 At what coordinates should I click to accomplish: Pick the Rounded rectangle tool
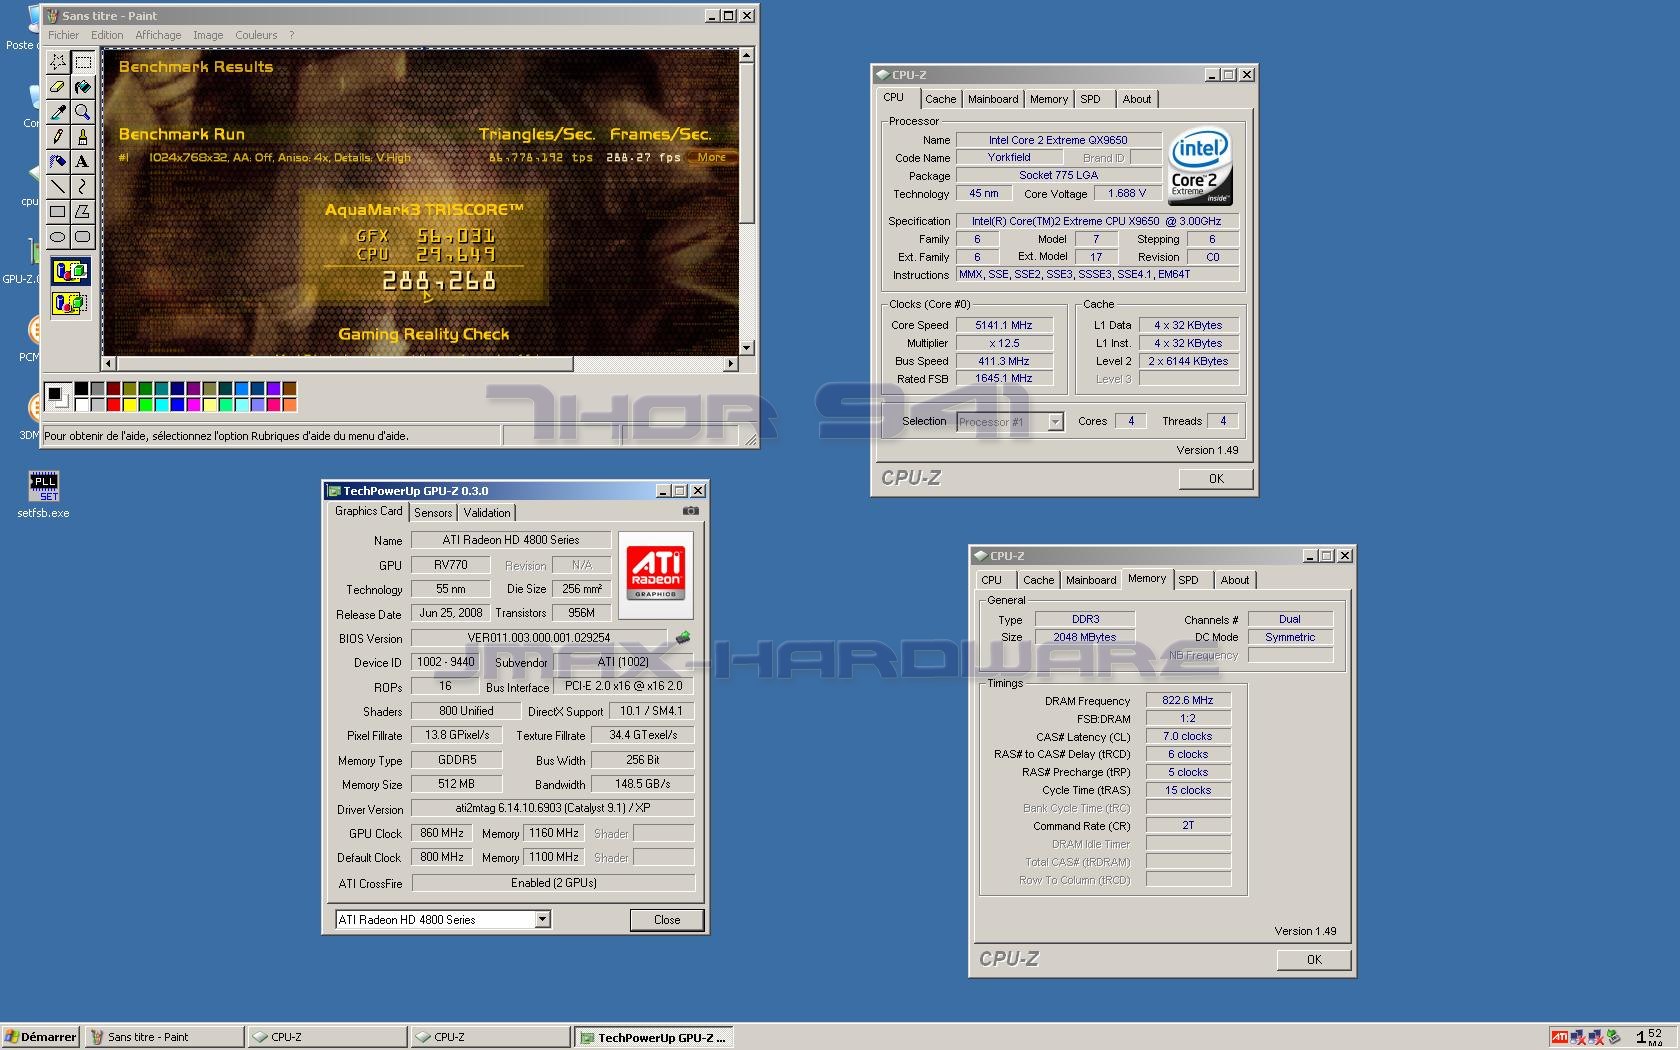(83, 237)
